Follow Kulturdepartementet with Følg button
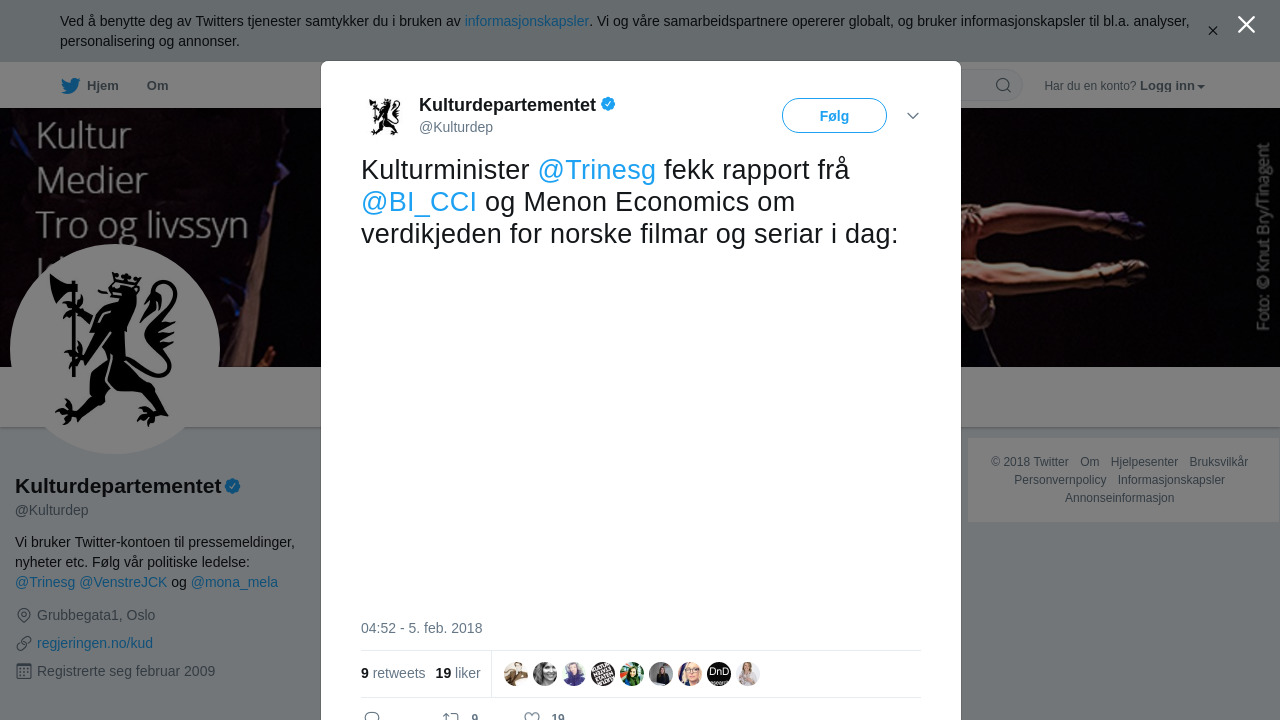Screen dimensions: 1280x720 [x=834, y=116]
